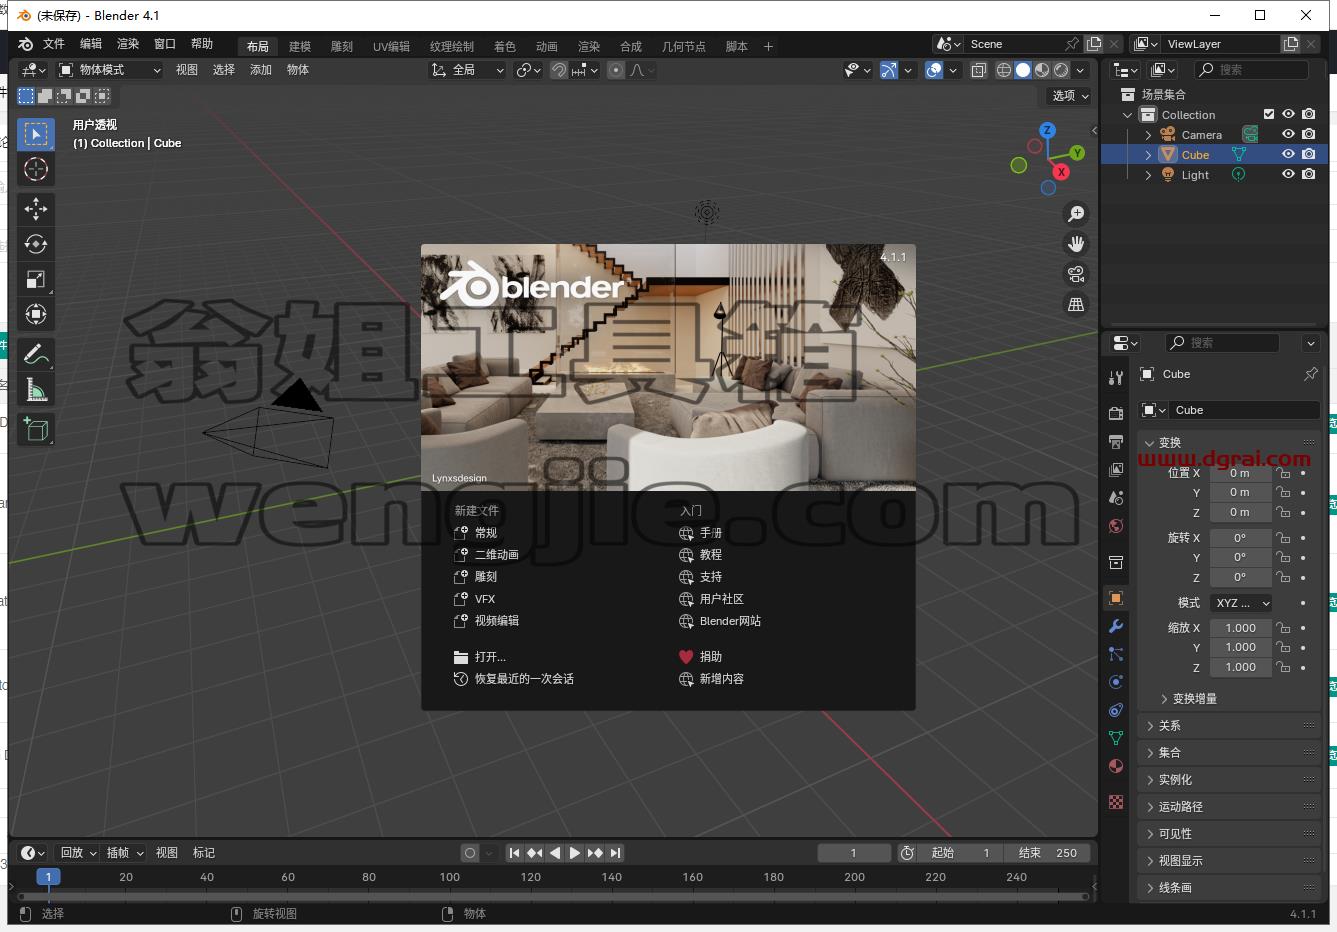
Task: Select the Measure tool
Action: 36,389
